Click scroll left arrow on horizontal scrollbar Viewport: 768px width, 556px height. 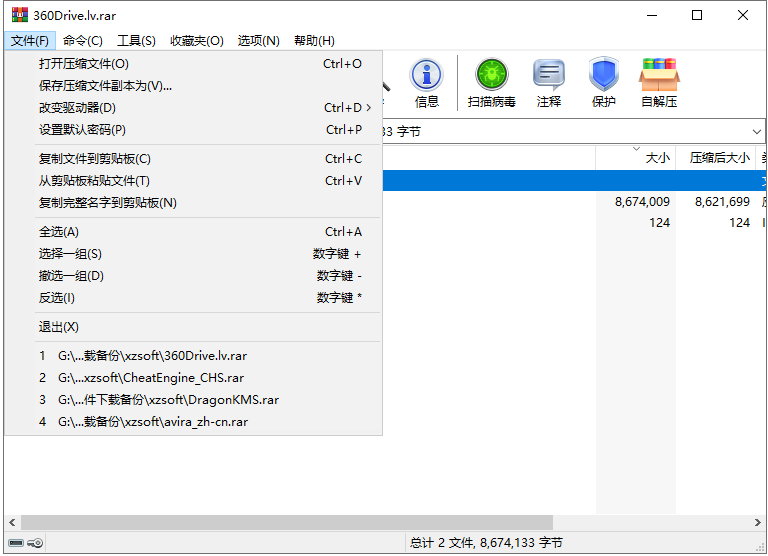click(12, 523)
